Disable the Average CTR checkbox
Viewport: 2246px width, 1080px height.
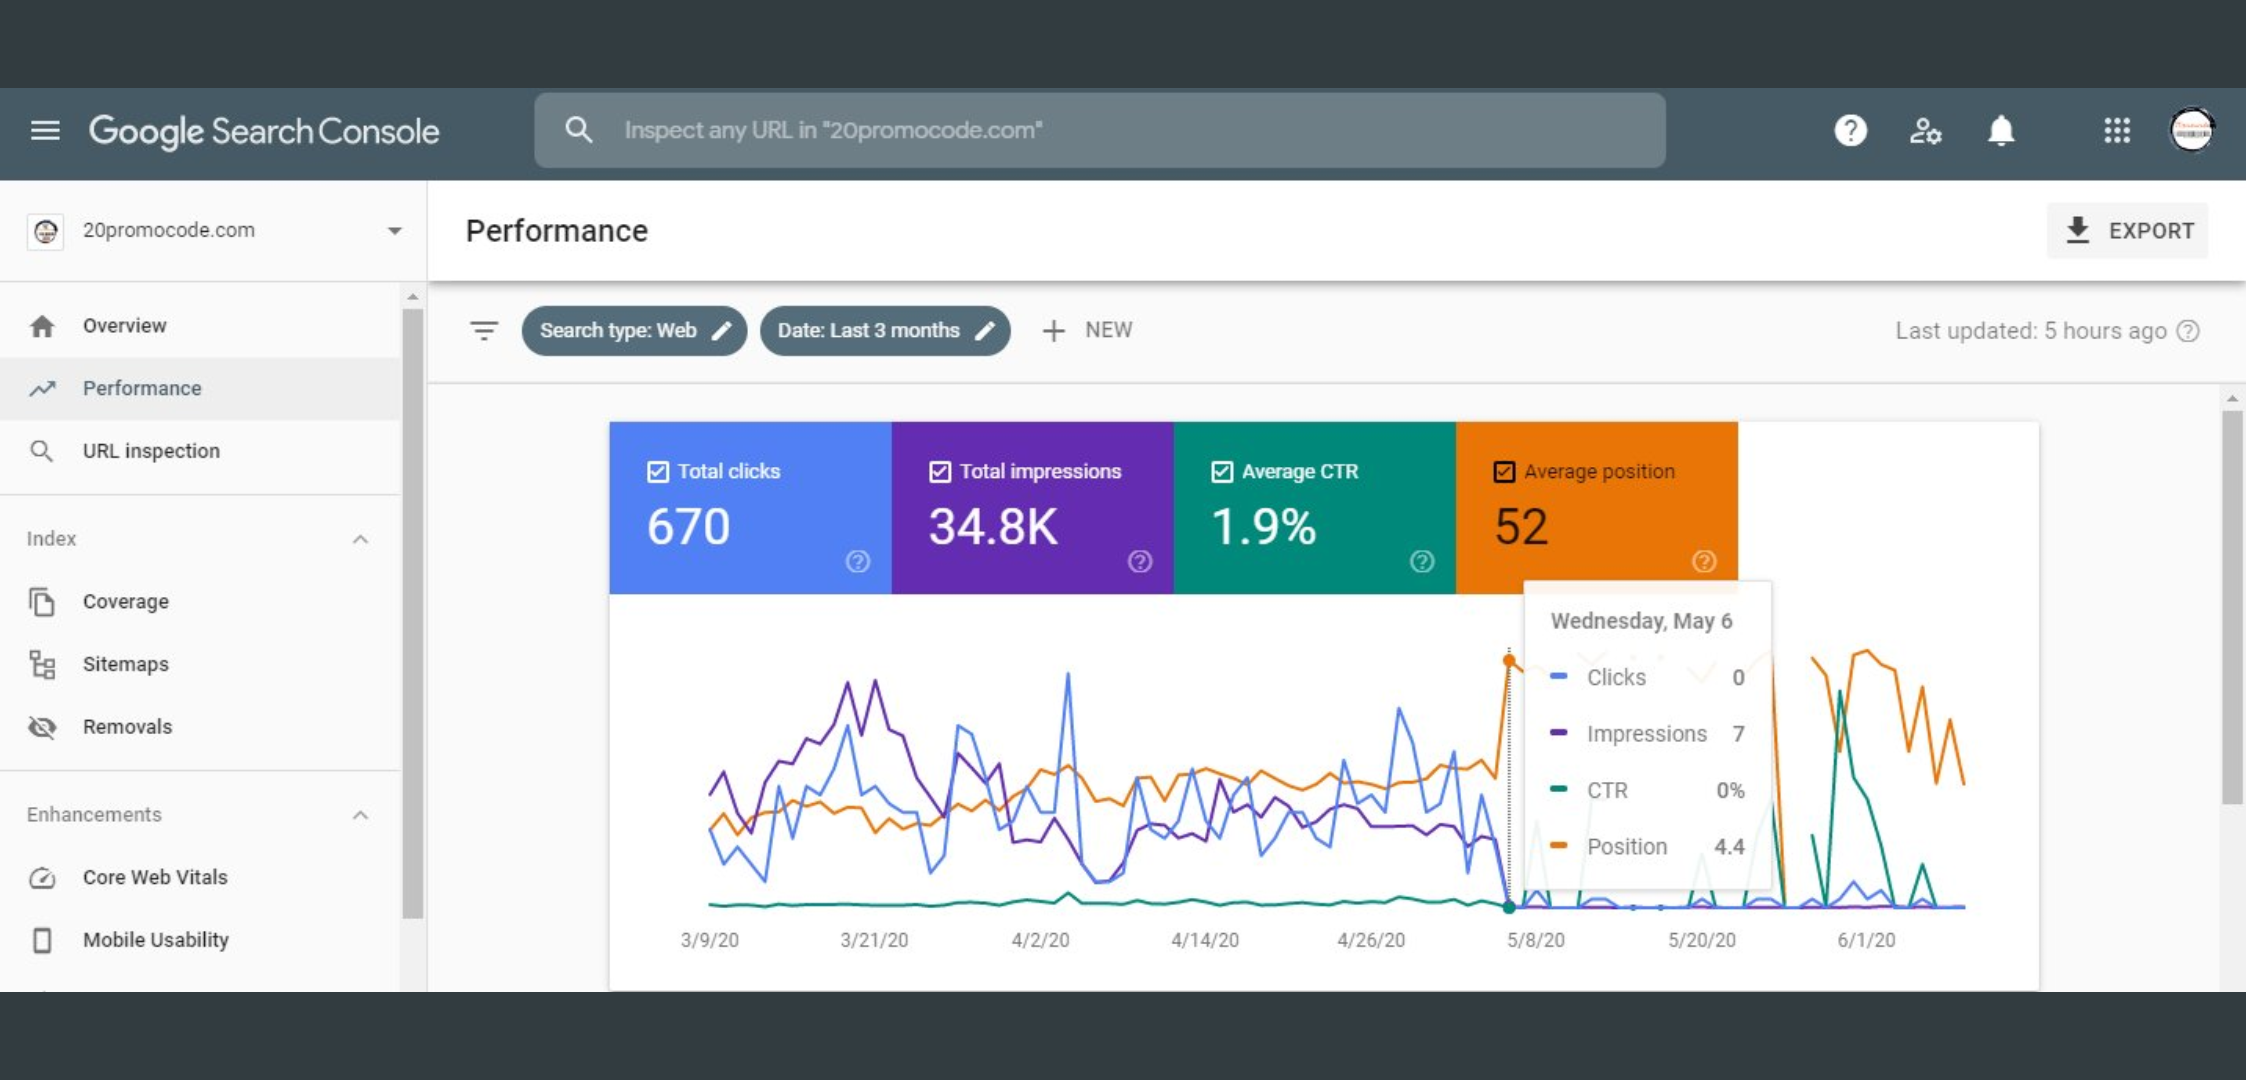click(x=1222, y=471)
